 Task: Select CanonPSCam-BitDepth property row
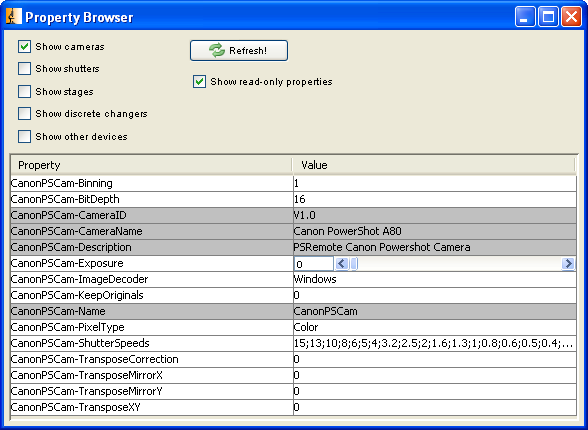click(x=152, y=199)
